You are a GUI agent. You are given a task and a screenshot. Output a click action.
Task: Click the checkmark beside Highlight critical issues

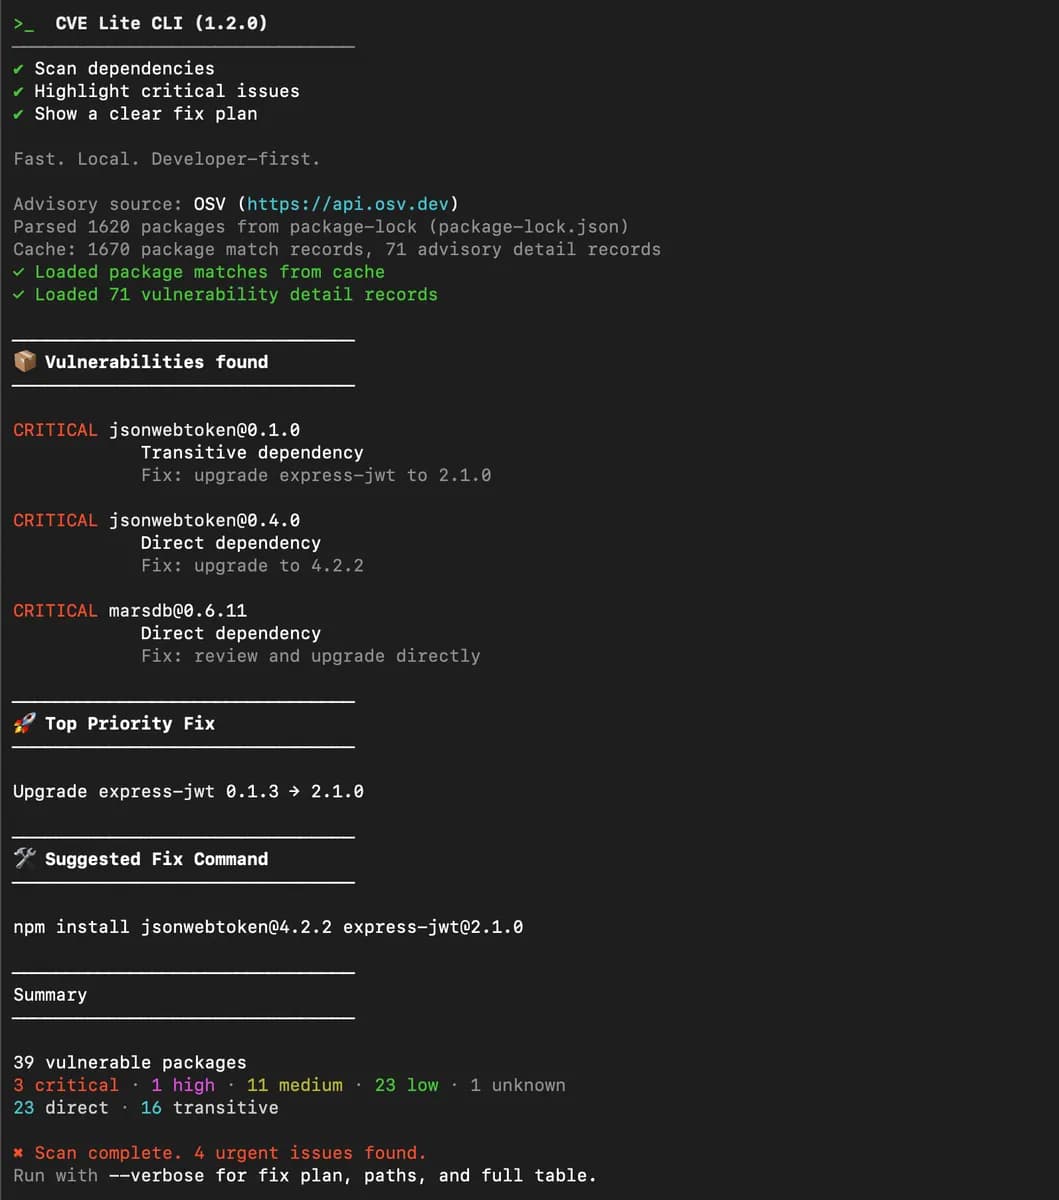(19, 91)
